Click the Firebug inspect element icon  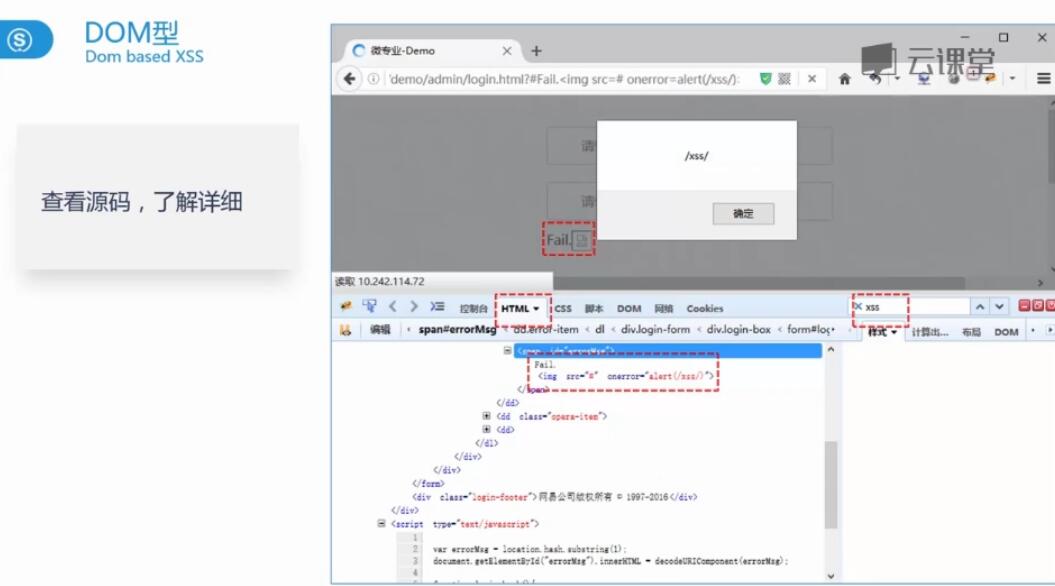(370, 307)
